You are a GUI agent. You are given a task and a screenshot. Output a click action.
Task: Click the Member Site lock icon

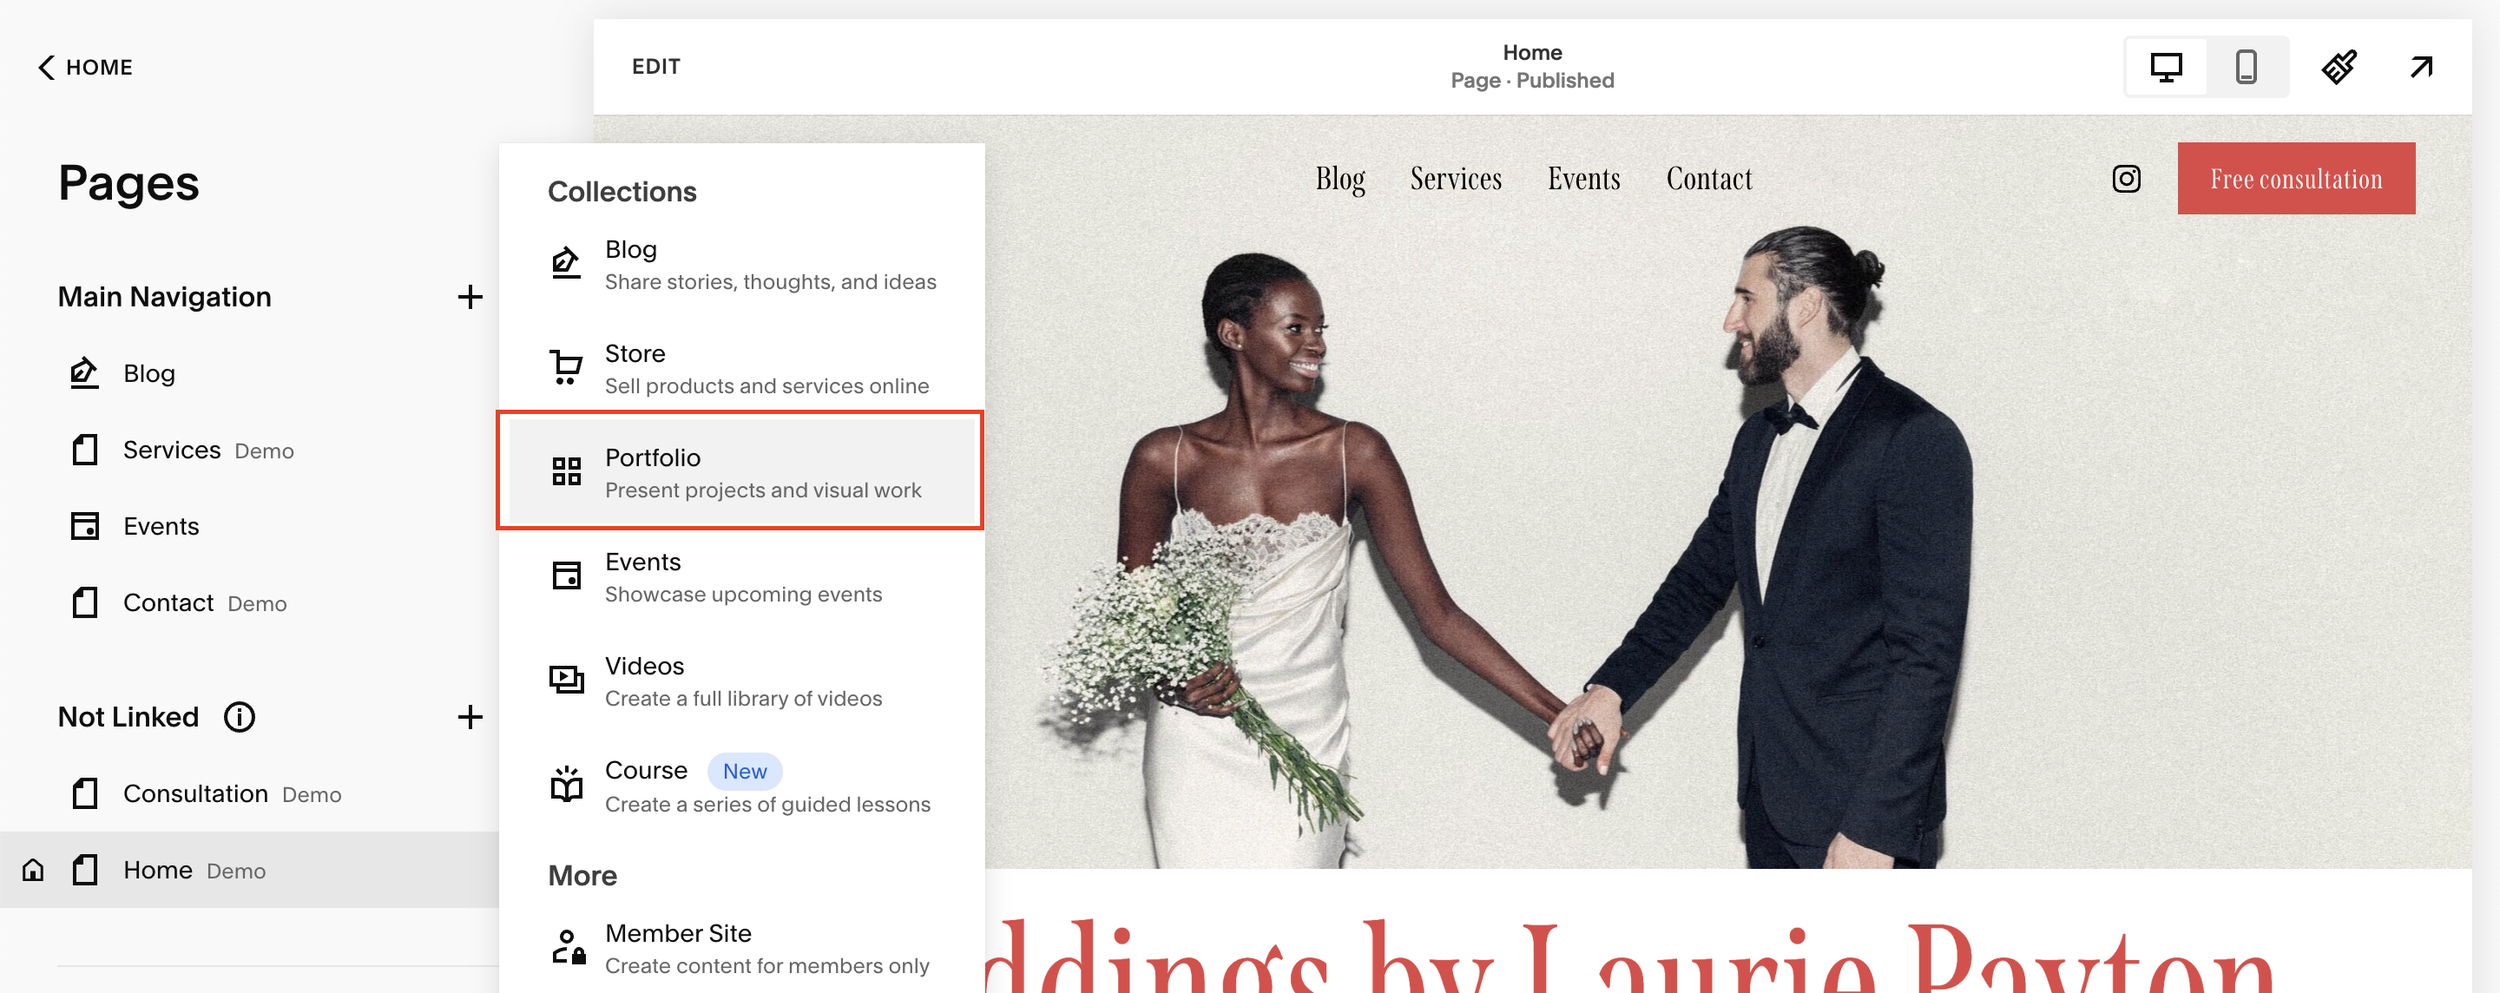coord(568,946)
